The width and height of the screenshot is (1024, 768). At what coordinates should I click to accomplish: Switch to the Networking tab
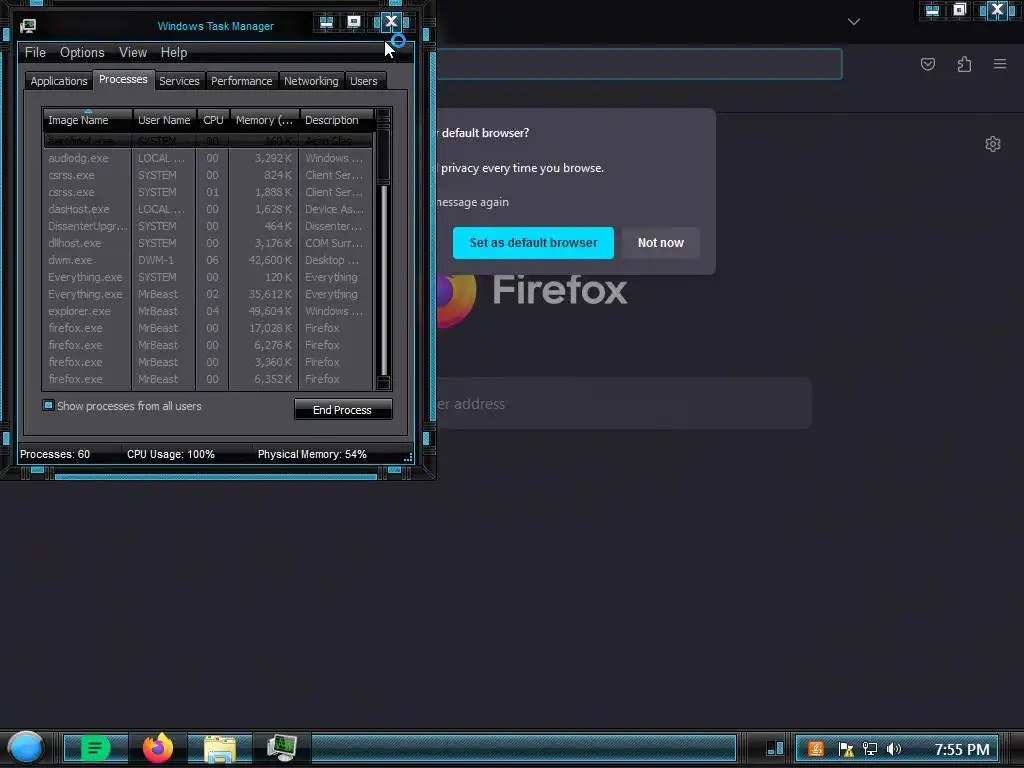311,81
